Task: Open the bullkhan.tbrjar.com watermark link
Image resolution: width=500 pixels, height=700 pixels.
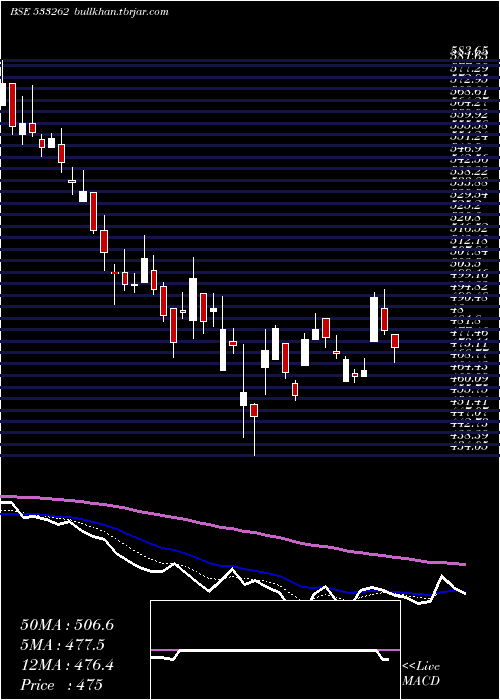Action: click(x=120, y=12)
